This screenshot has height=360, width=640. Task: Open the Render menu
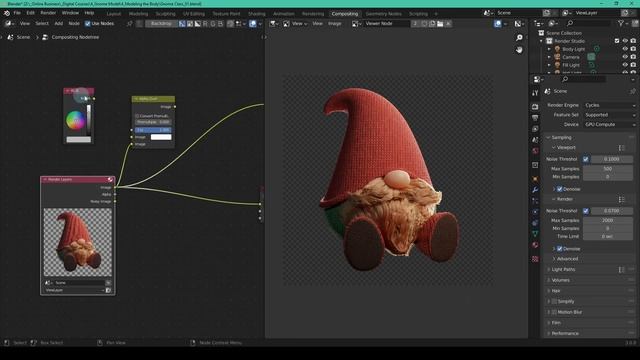(48, 13)
